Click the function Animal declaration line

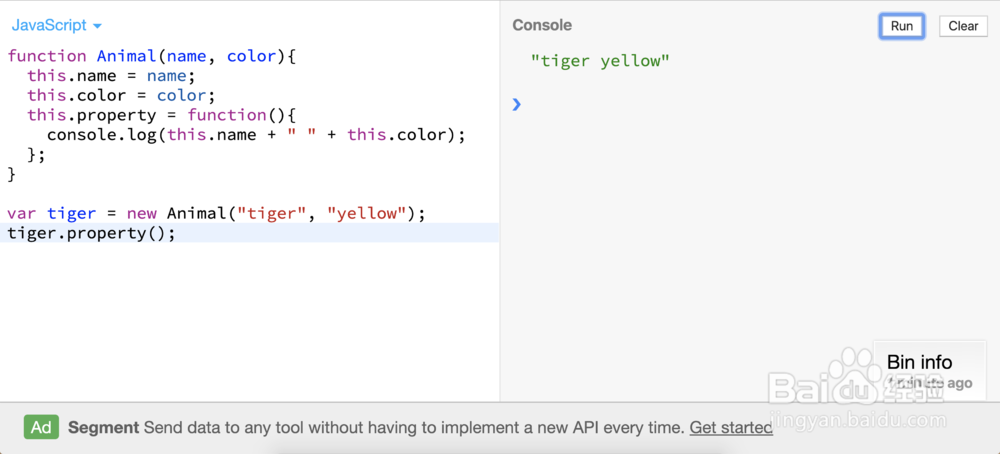152,56
